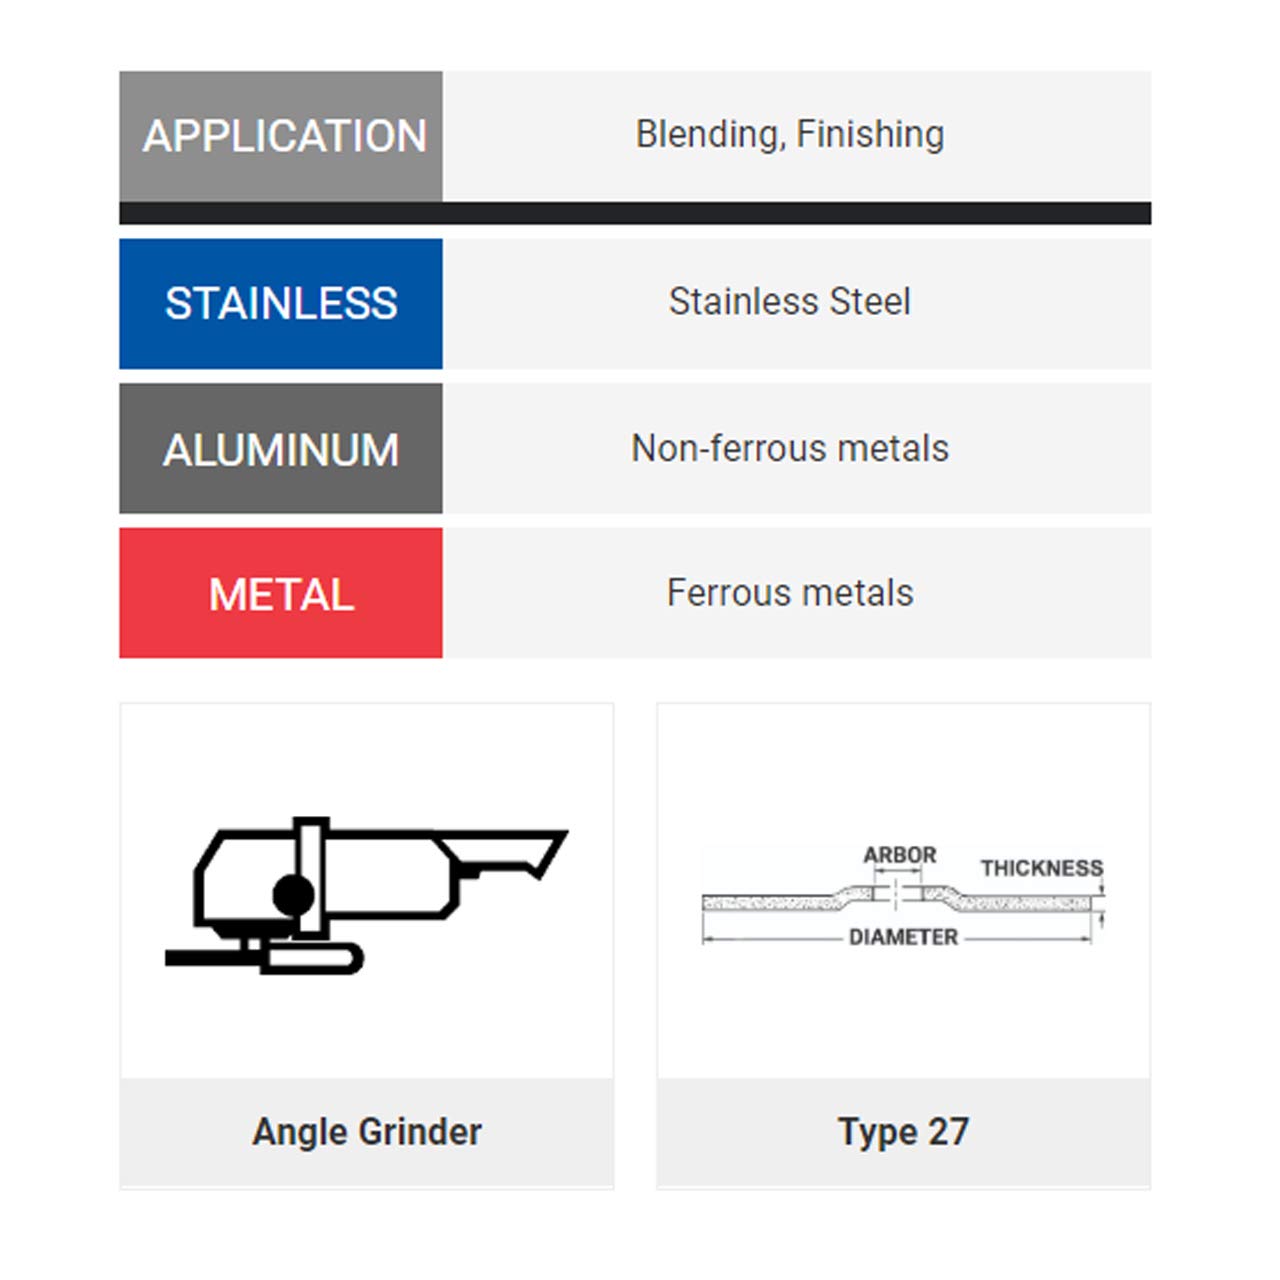The image size is (1280, 1280).
Task: Click the Ferrous metals description
Action: (x=790, y=593)
